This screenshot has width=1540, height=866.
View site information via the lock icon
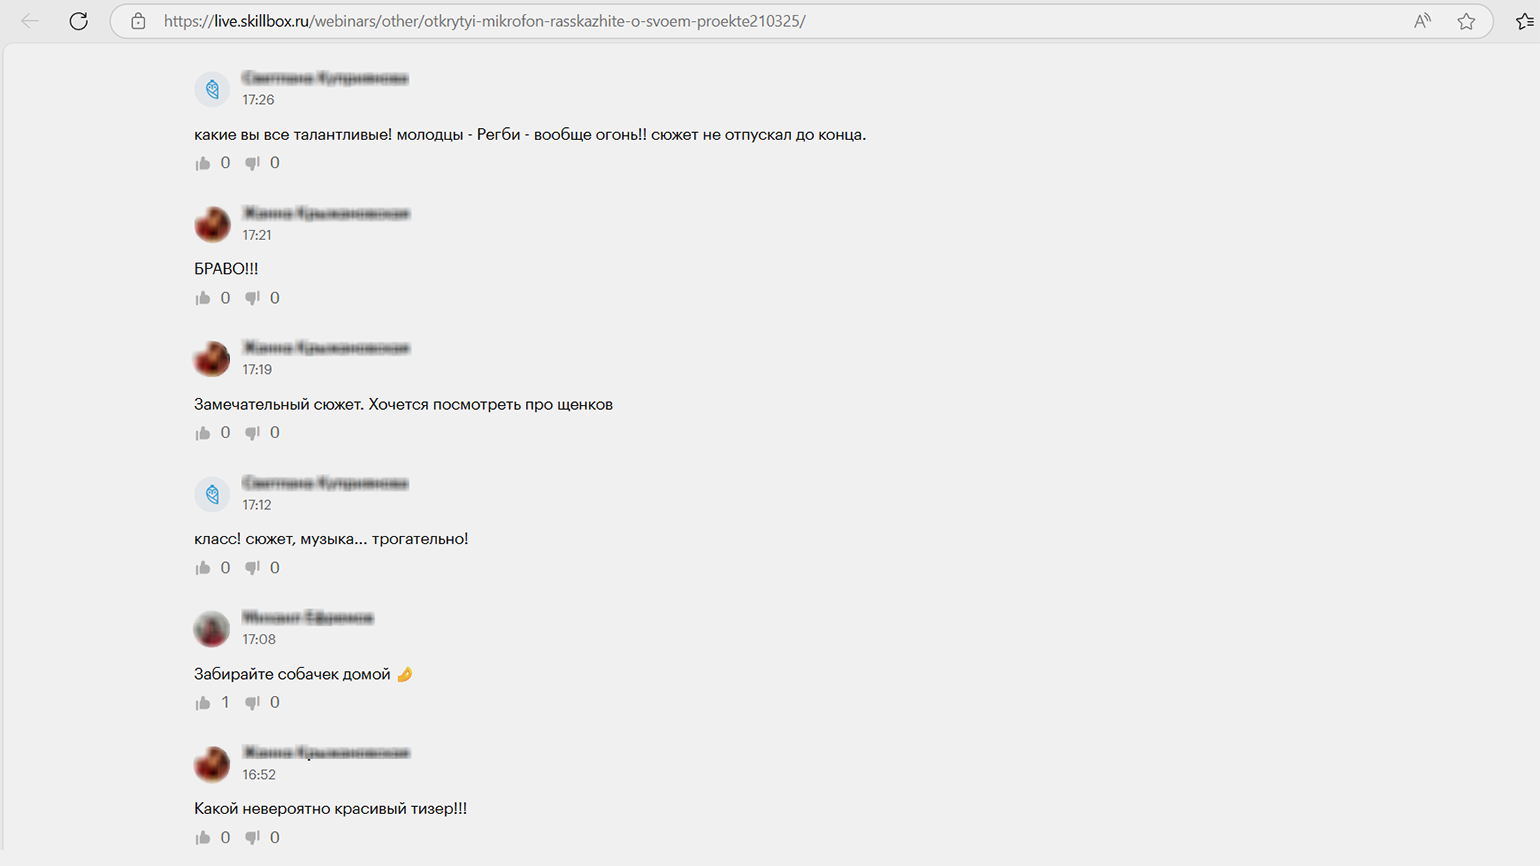click(139, 21)
